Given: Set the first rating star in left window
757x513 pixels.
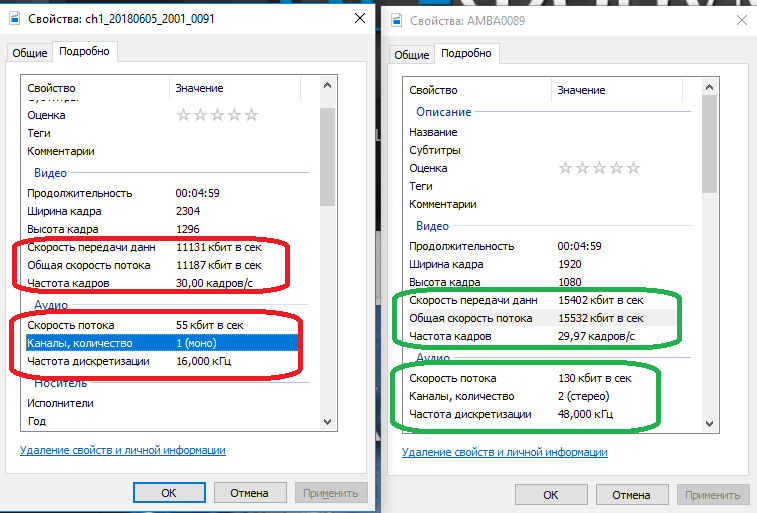Looking at the screenshot, I should click(x=184, y=115).
